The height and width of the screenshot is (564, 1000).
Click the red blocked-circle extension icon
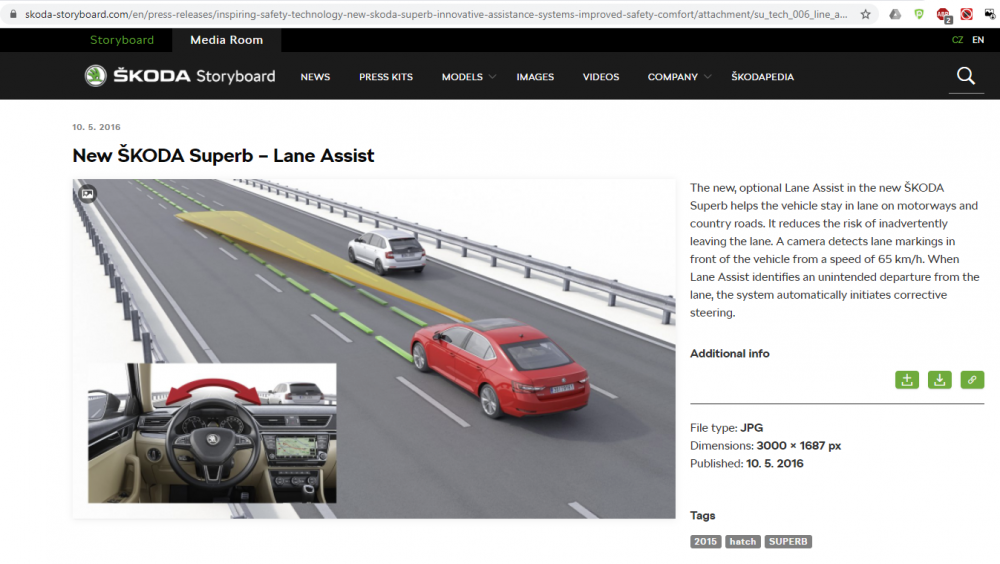click(967, 14)
